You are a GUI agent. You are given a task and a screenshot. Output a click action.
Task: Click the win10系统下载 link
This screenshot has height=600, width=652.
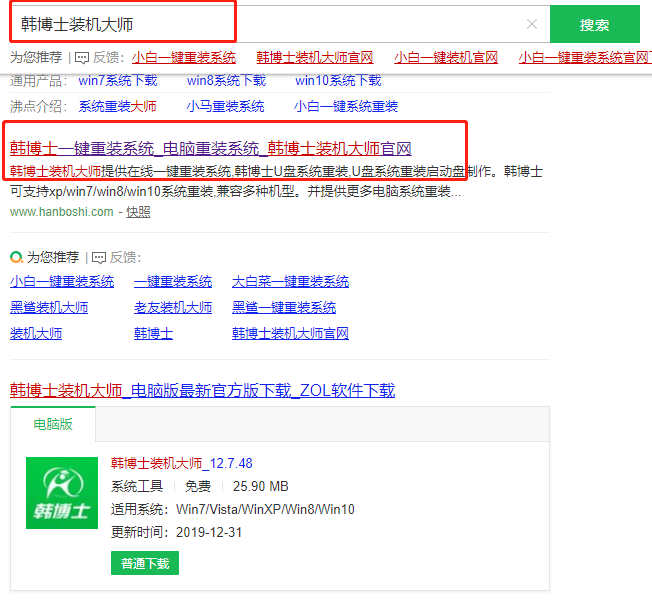(x=338, y=81)
